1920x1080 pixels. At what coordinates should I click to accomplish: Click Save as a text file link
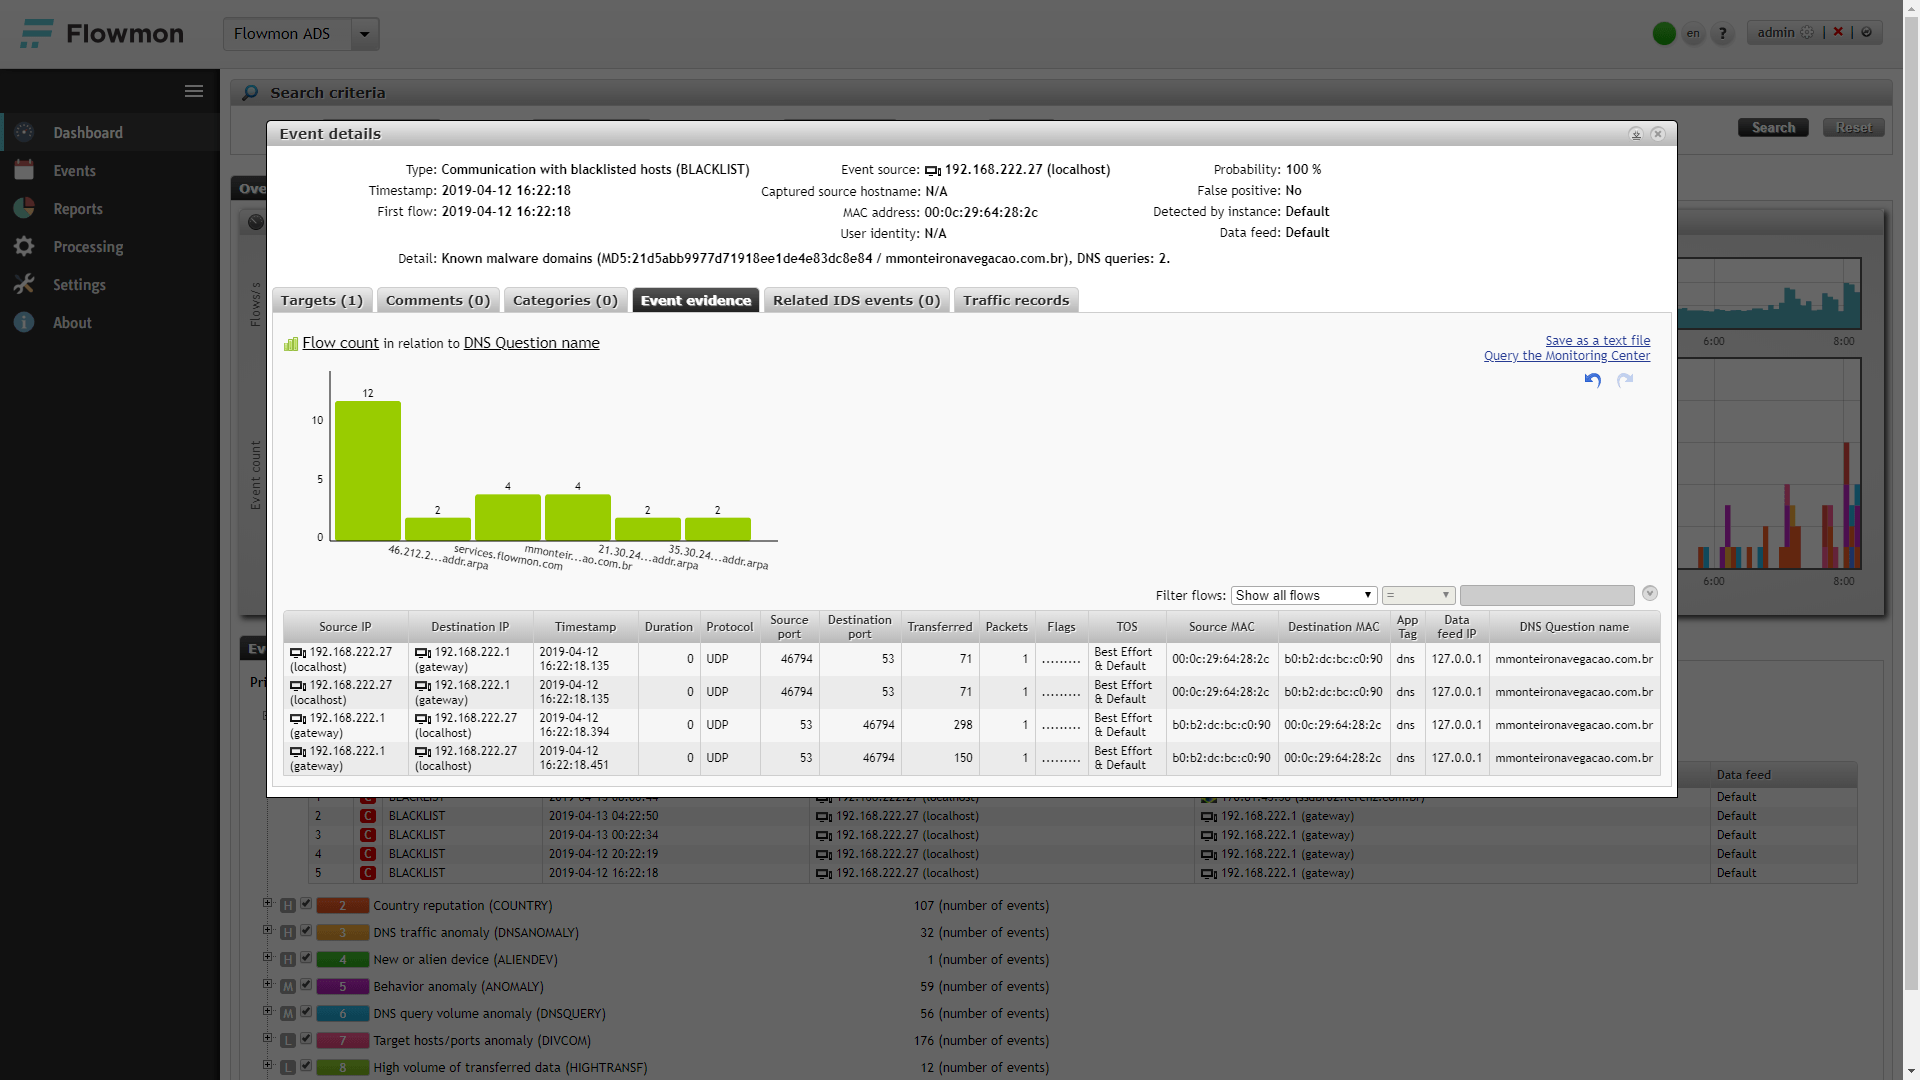(1597, 341)
